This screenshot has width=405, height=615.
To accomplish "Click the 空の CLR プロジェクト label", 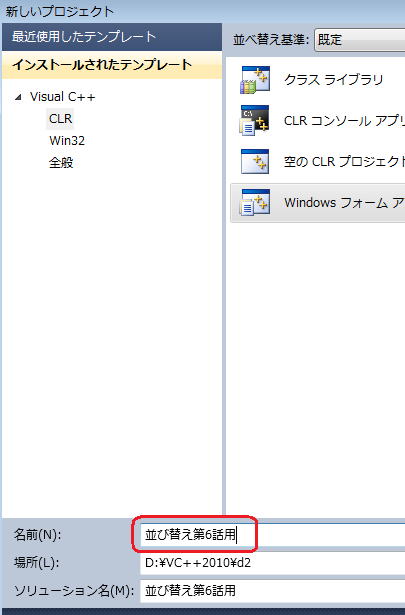I will click(344, 162).
